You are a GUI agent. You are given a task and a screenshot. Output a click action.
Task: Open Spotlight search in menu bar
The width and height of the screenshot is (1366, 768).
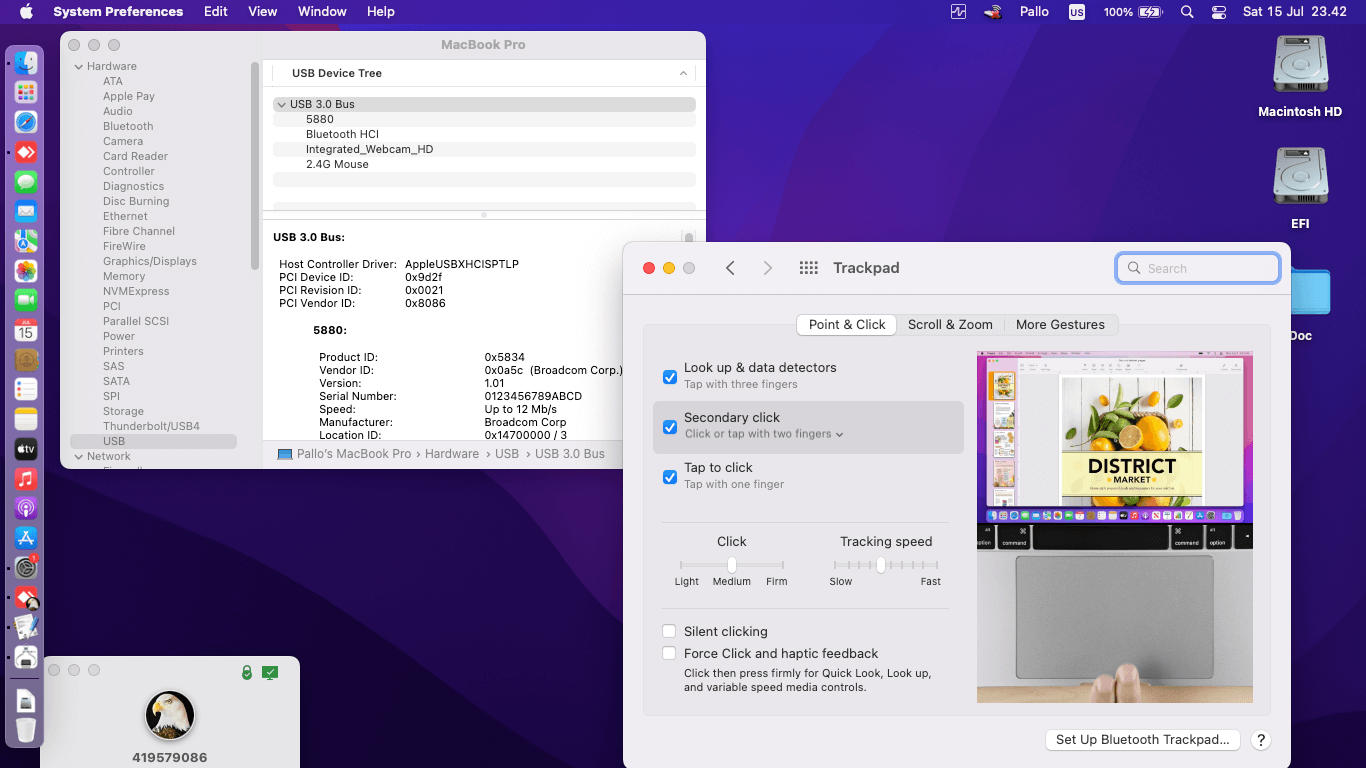(x=1187, y=12)
